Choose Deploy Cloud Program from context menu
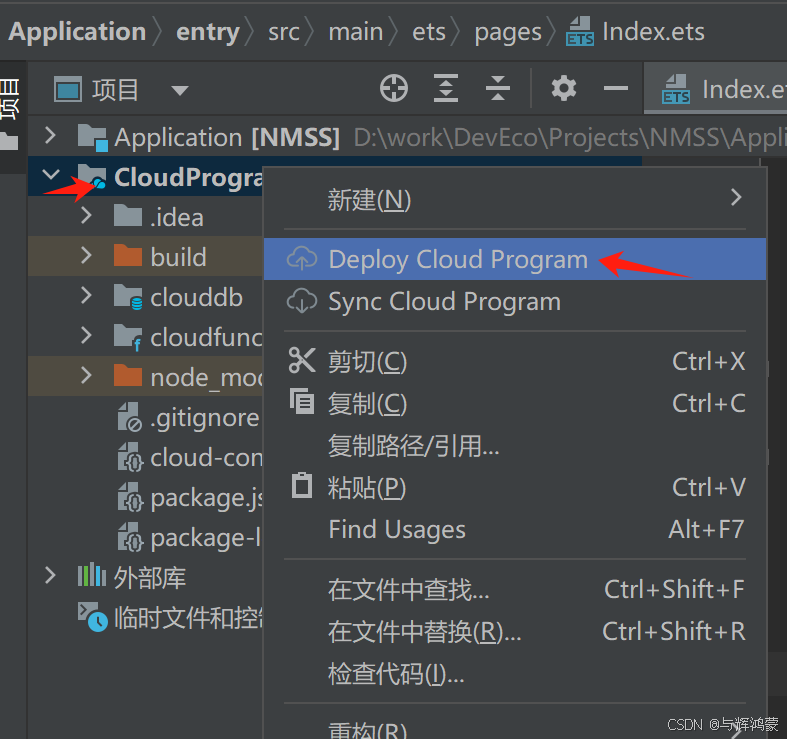The height and width of the screenshot is (739, 787). pyautogui.click(x=515, y=259)
